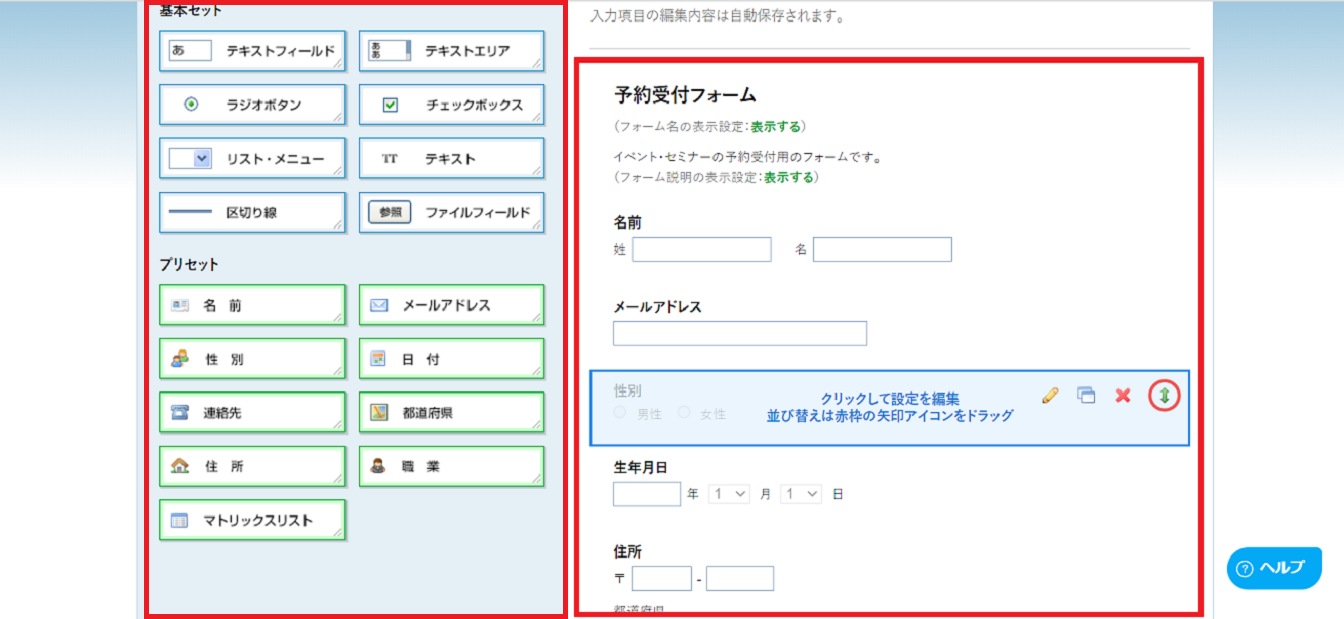Viewport: 1344px width, 619px height.
Task: Add the メールアドレス preset item
Action: (x=451, y=305)
